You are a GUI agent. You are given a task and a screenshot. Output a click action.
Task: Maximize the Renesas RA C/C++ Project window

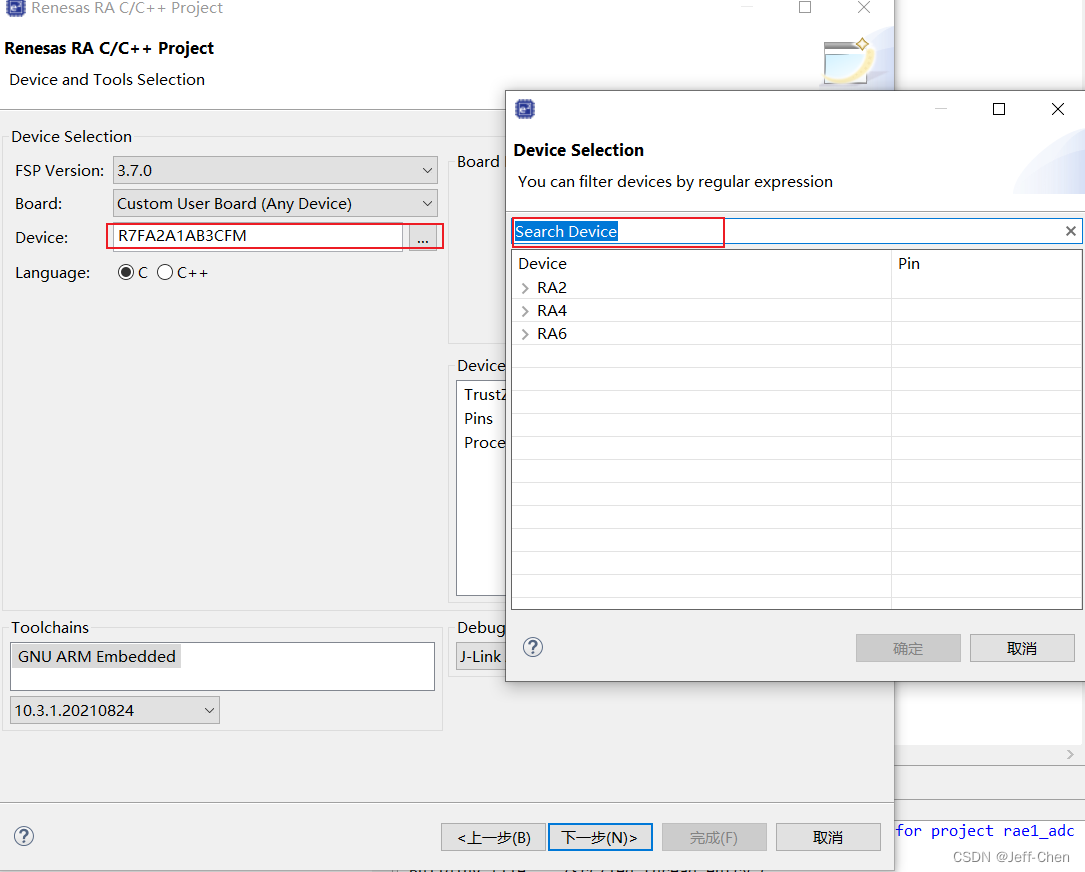(805, 8)
